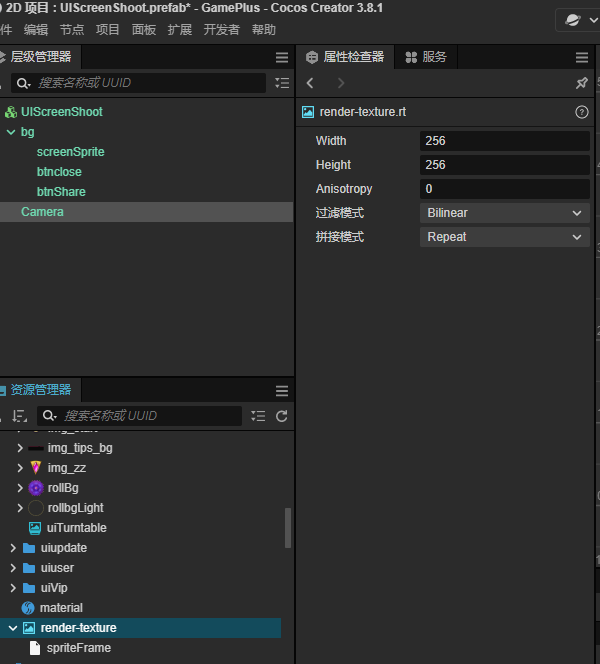Screen dimensions: 600x664
Task: Expand the rollbgLight asset
Action: point(20,508)
